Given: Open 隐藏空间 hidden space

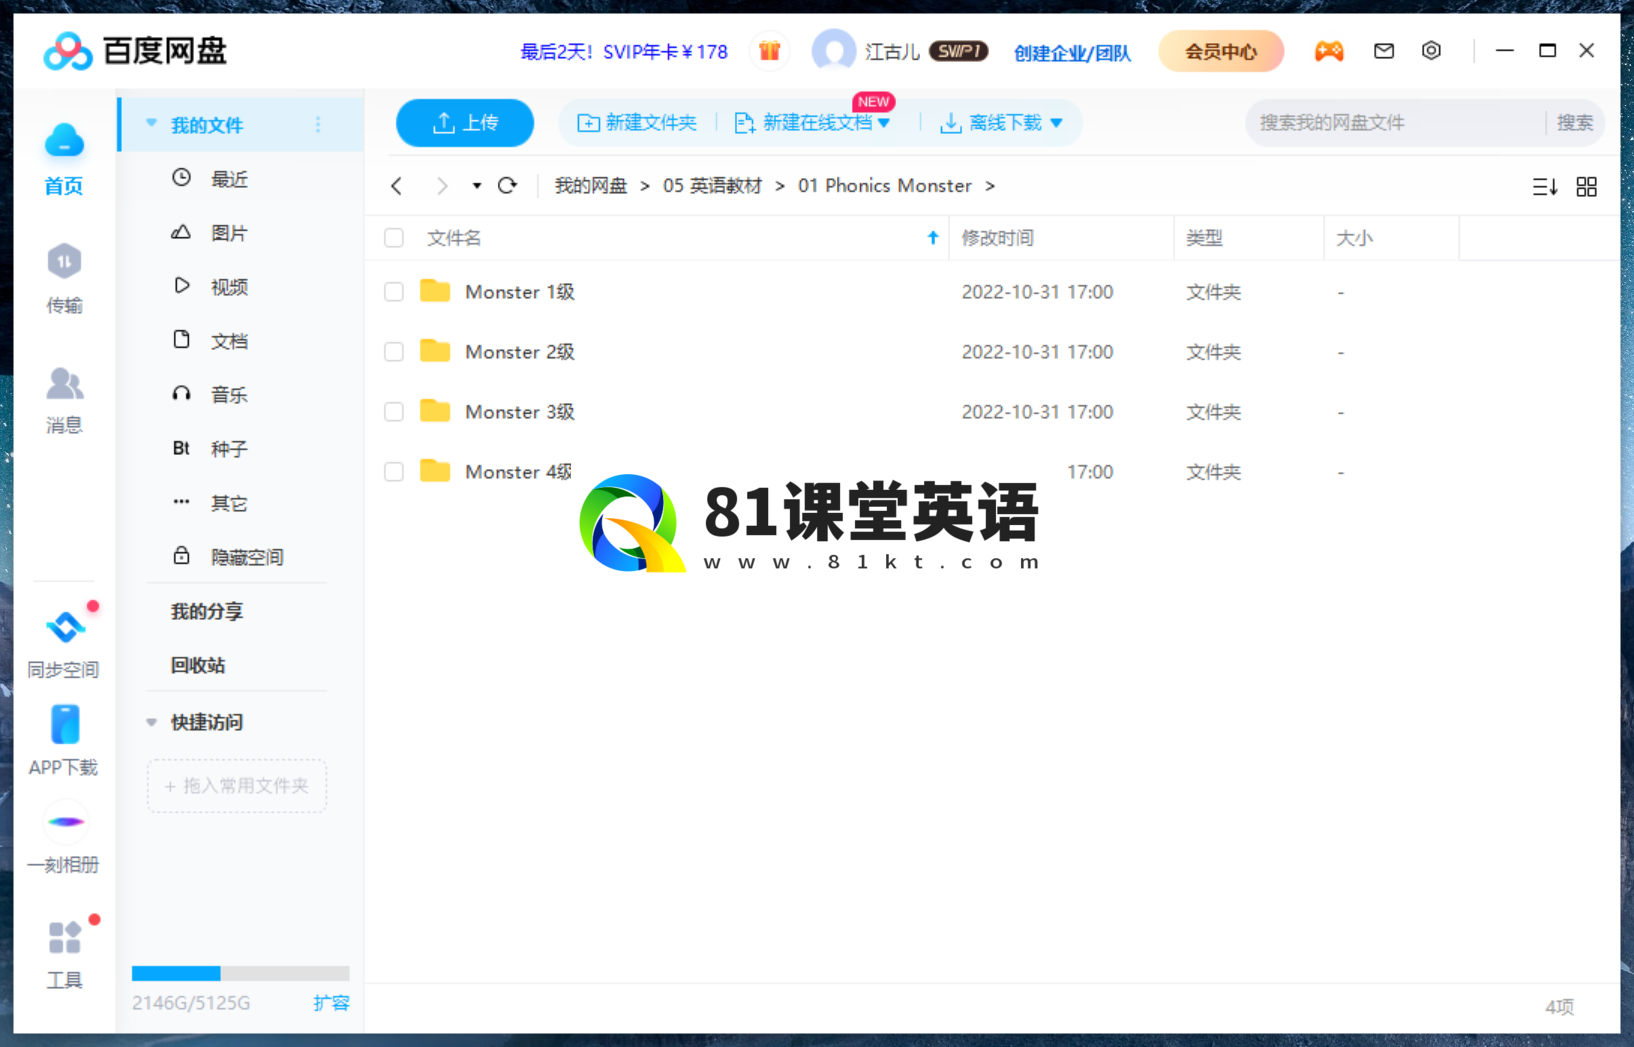Looking at the screenshot, I should coord(247,557).
